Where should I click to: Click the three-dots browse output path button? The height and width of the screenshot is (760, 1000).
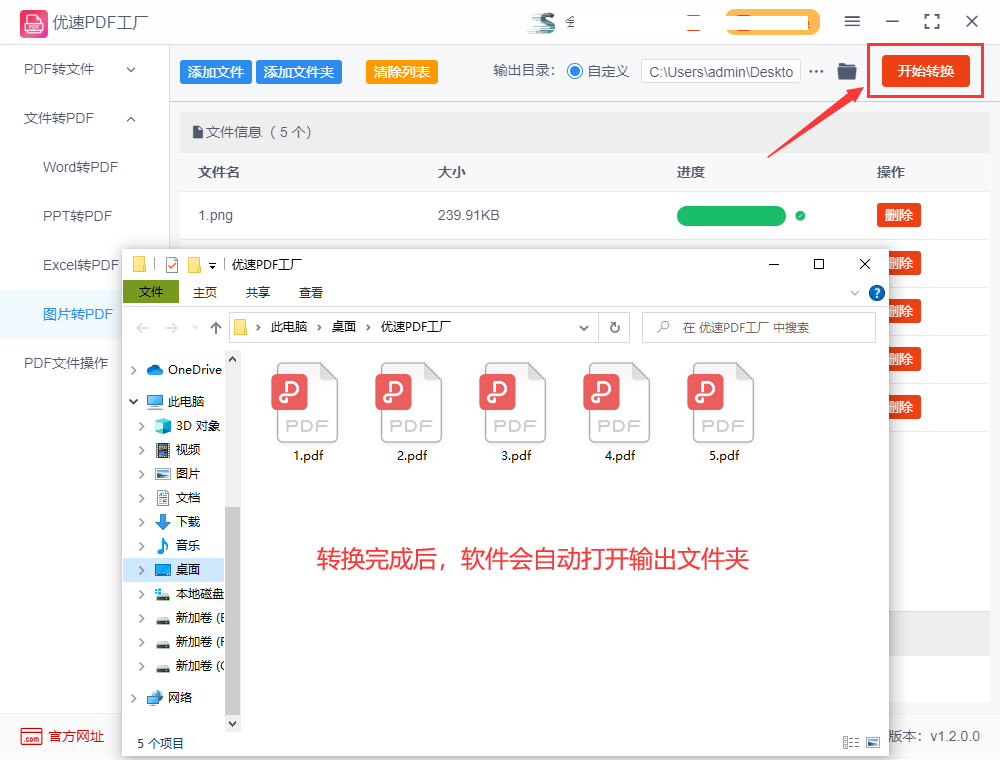(x=816, y=71)
